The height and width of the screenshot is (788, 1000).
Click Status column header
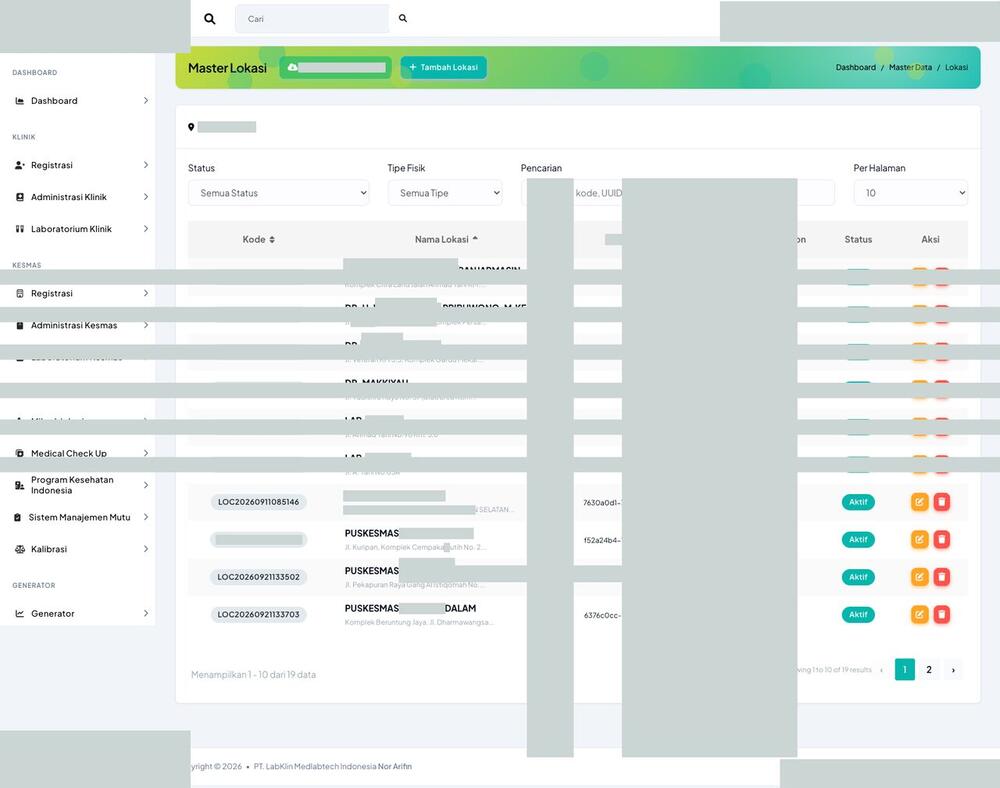(x=858, y=239)
